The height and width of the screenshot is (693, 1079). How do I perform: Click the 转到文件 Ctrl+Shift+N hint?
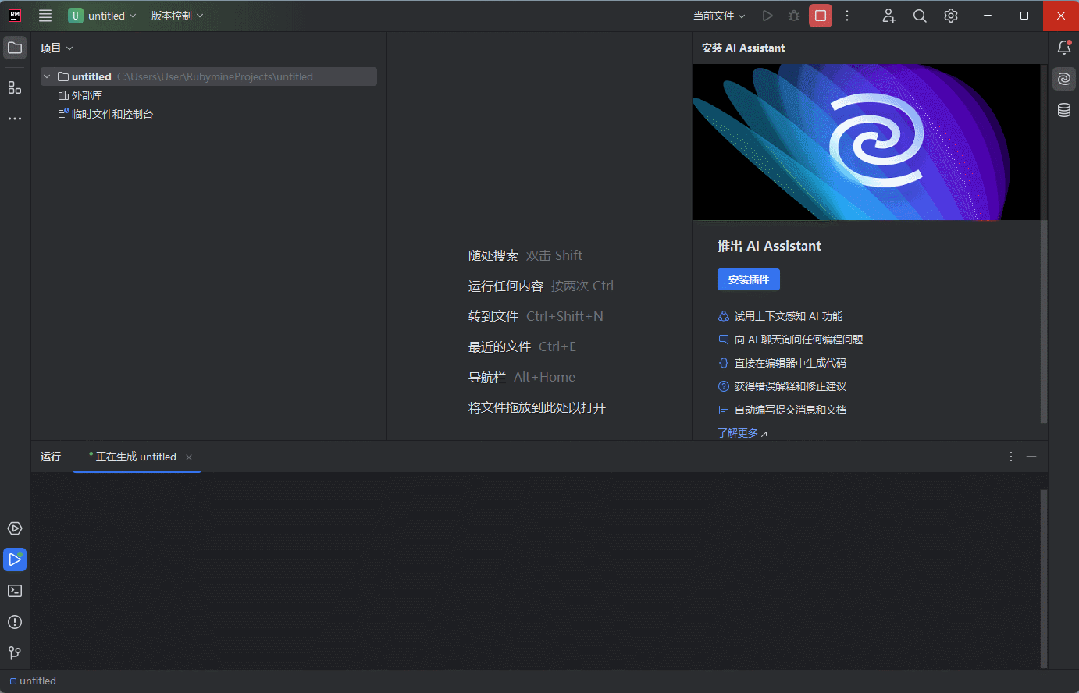535,317
